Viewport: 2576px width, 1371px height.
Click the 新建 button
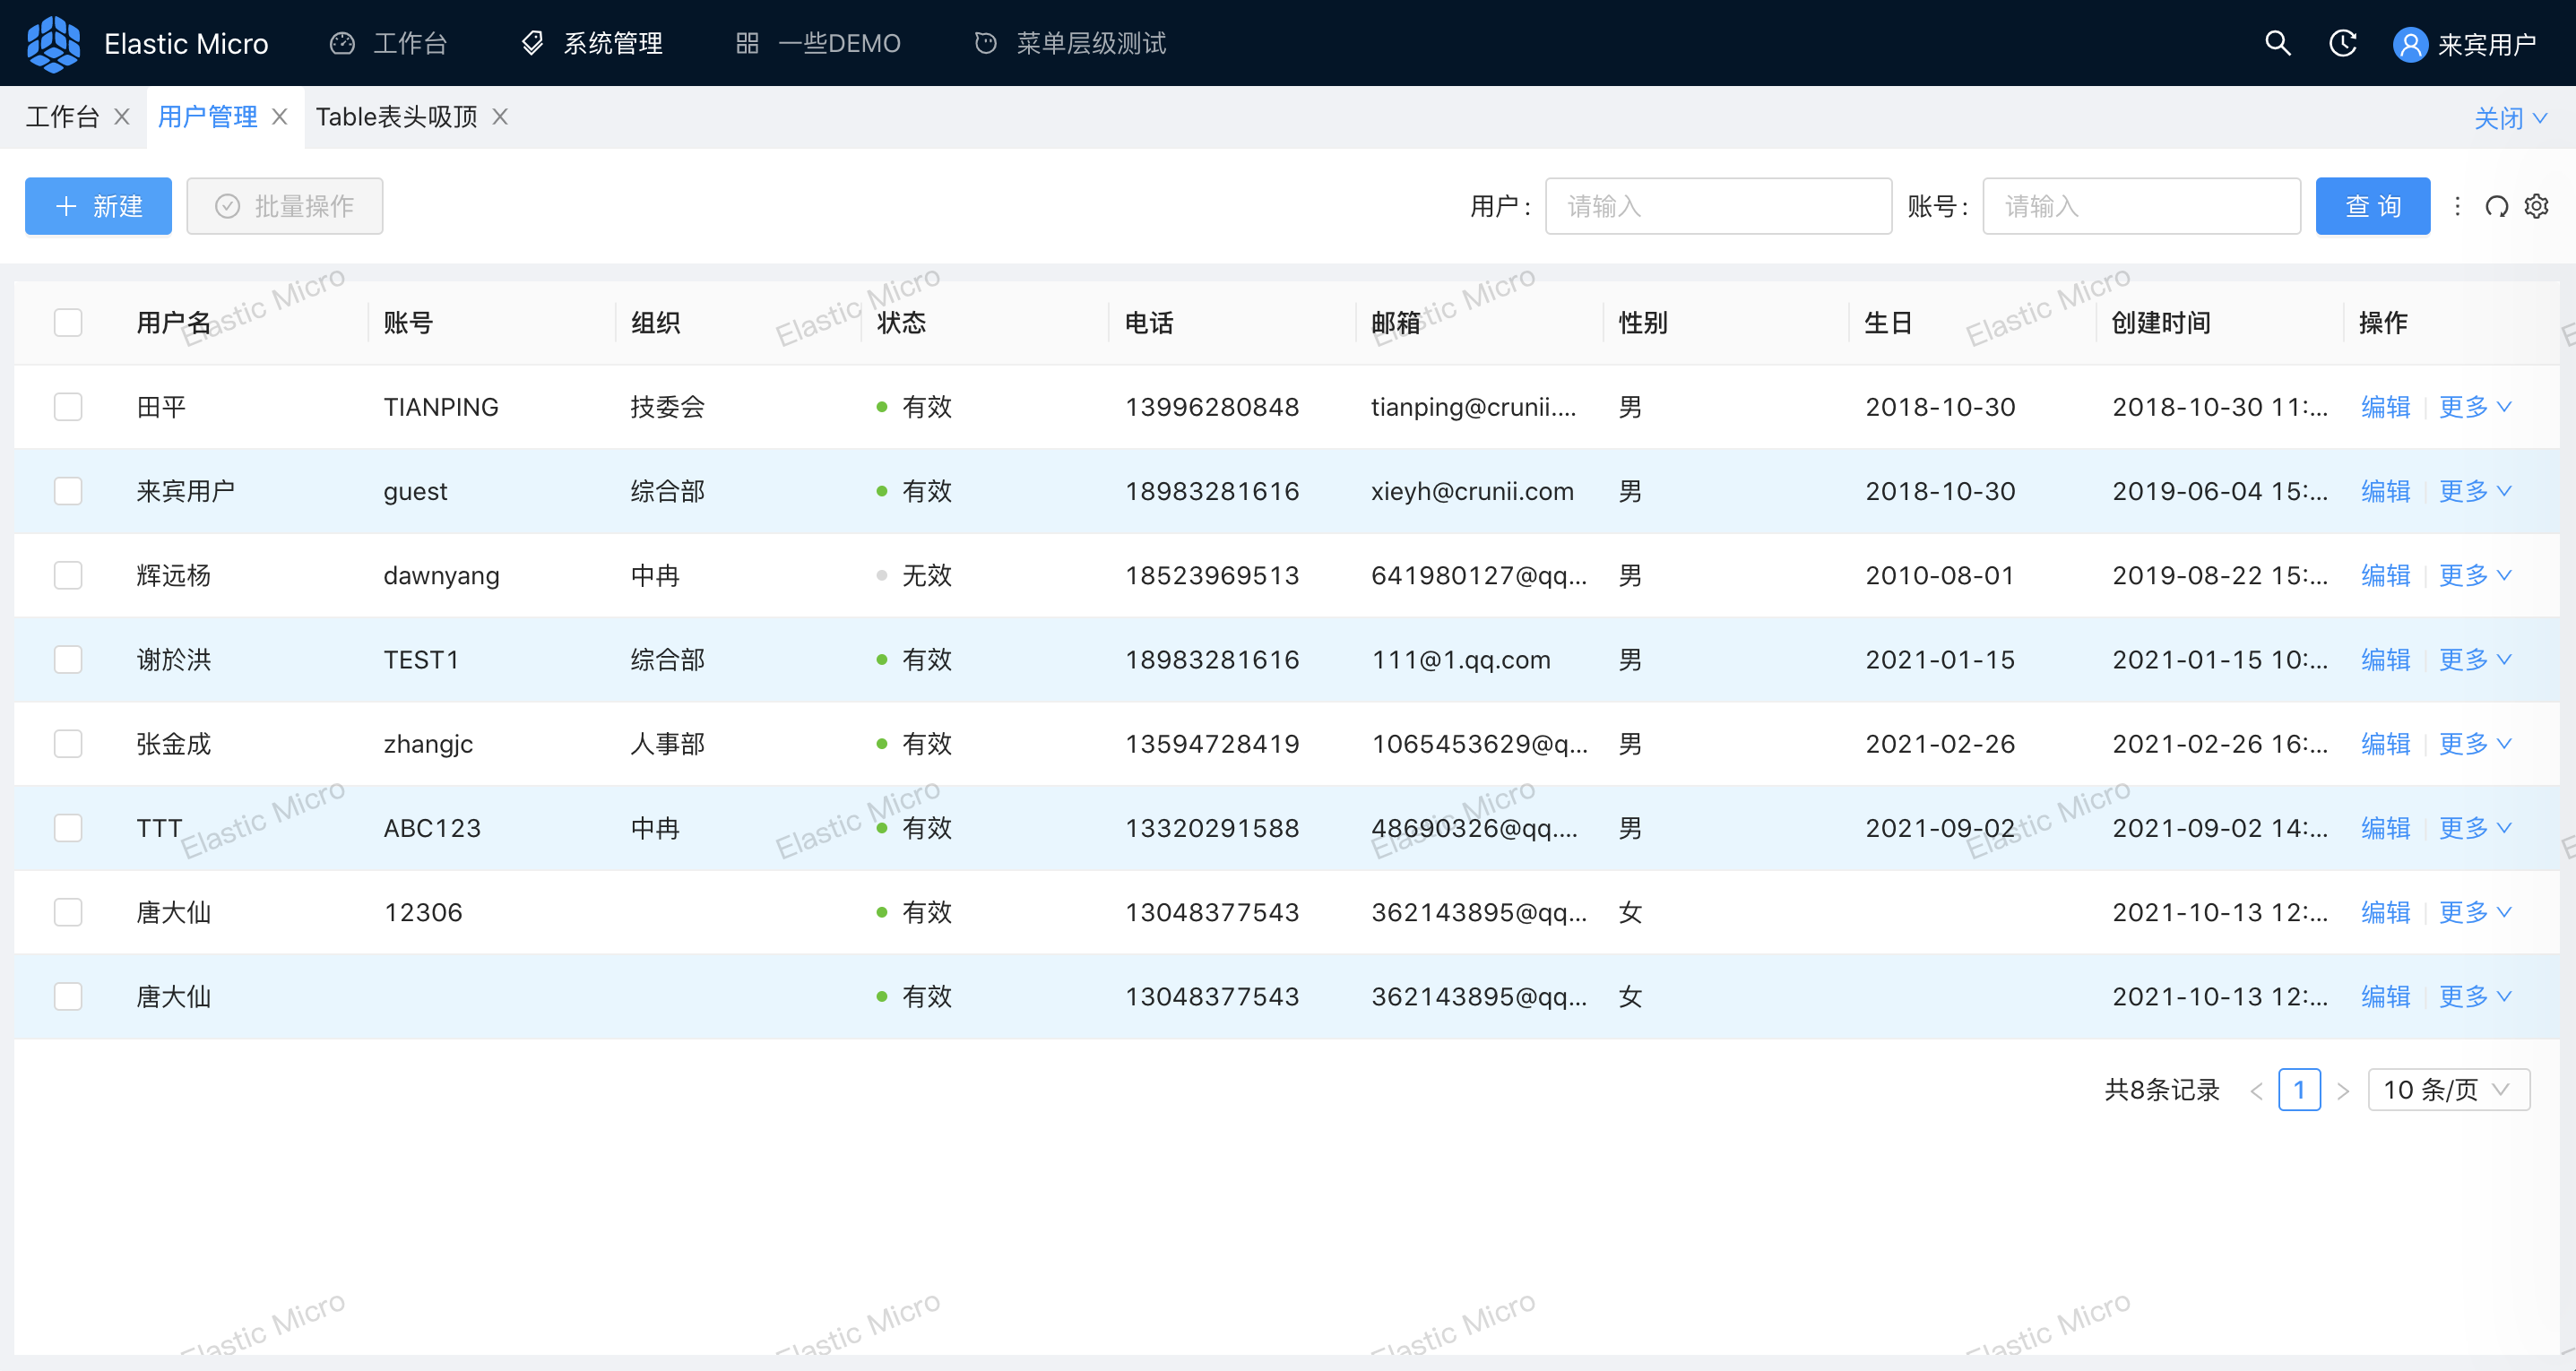coord(98,207)
